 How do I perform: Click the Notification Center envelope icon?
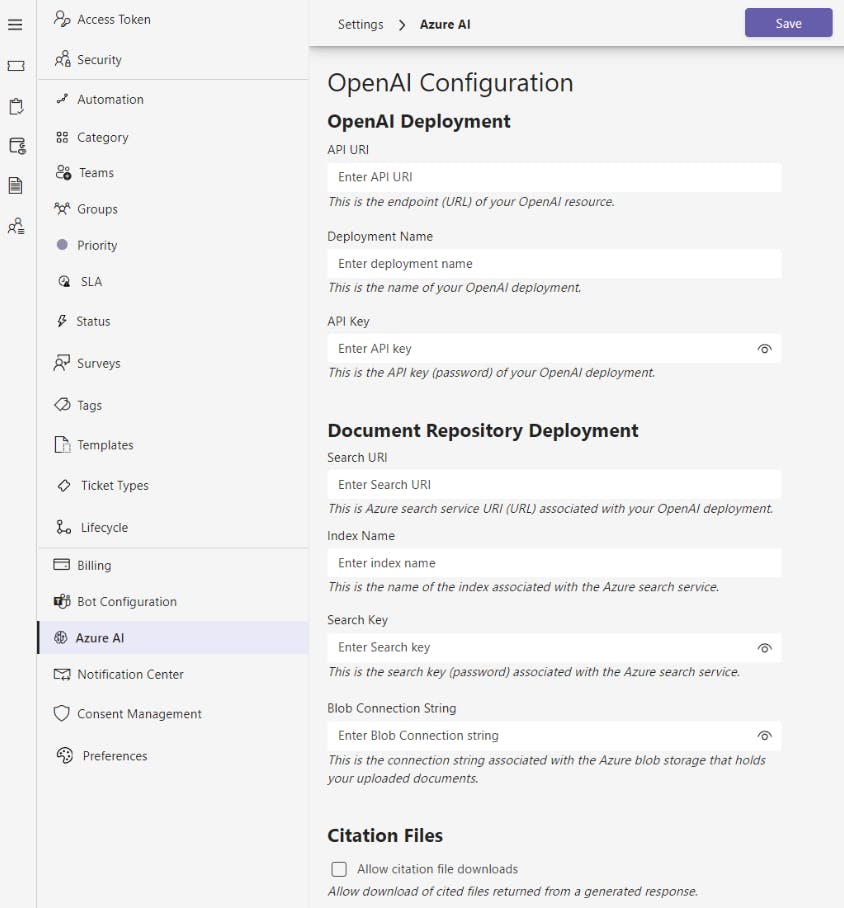[61, 674]
